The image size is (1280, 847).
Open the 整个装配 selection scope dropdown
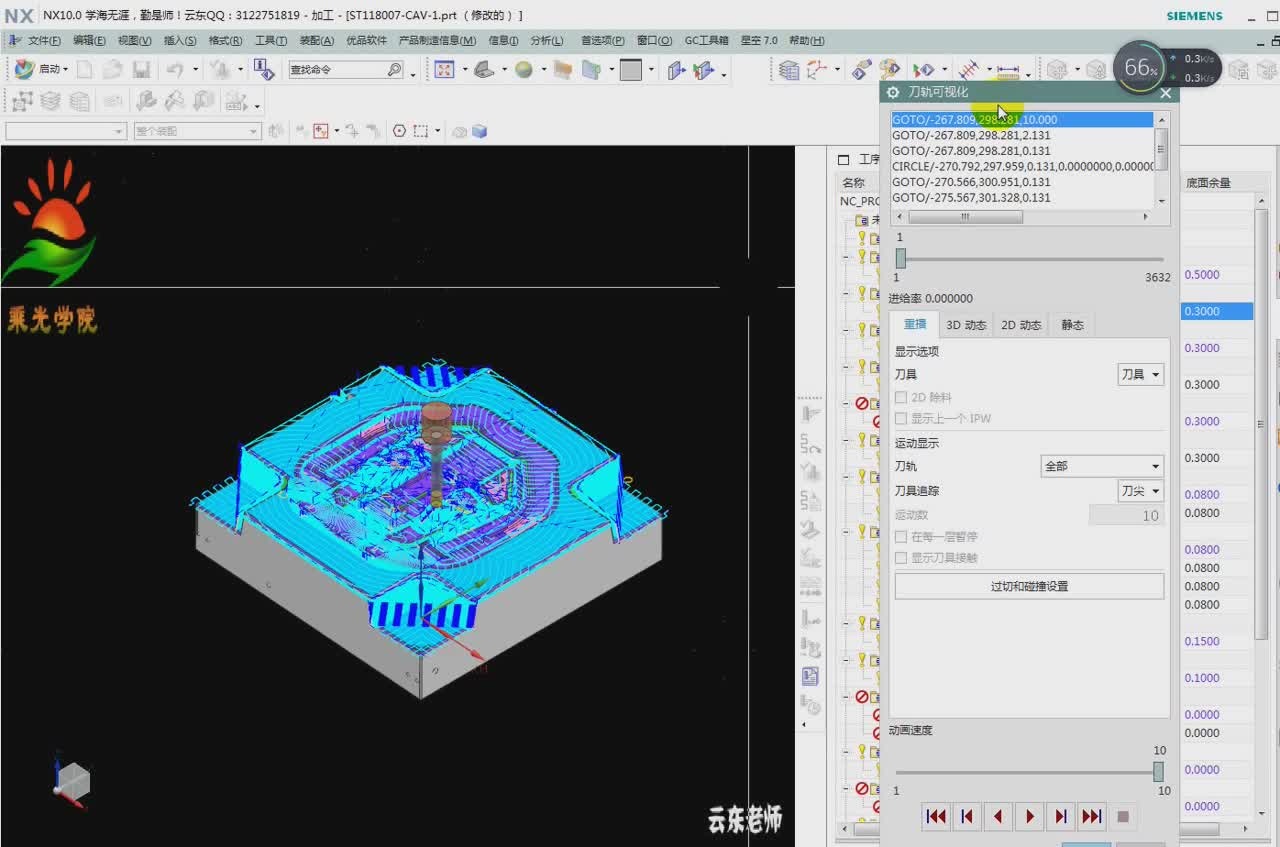197,131
